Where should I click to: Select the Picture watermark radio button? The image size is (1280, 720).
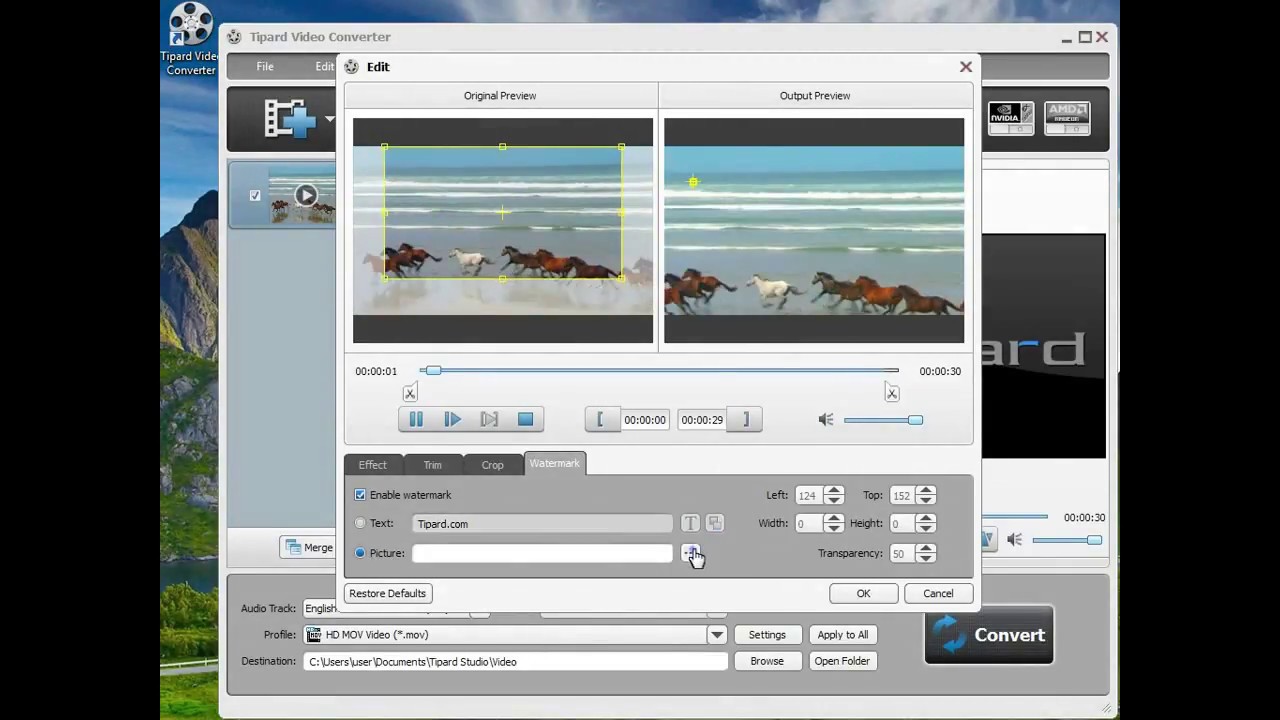(x=360, y=553)
